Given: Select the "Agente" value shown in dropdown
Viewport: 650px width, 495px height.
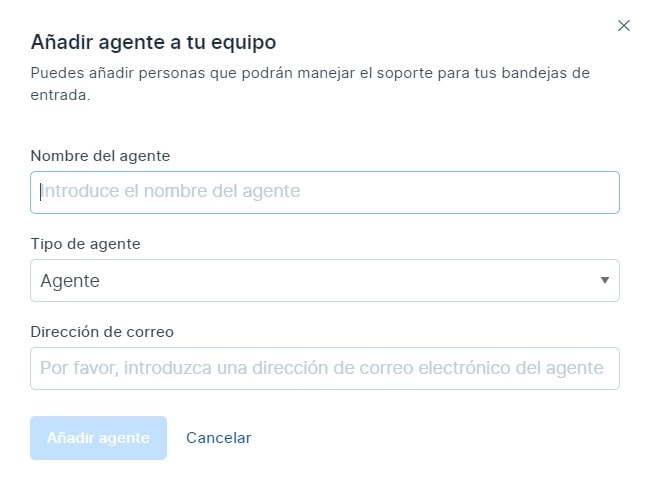Looking at the screenshot, I should point(70,281).
